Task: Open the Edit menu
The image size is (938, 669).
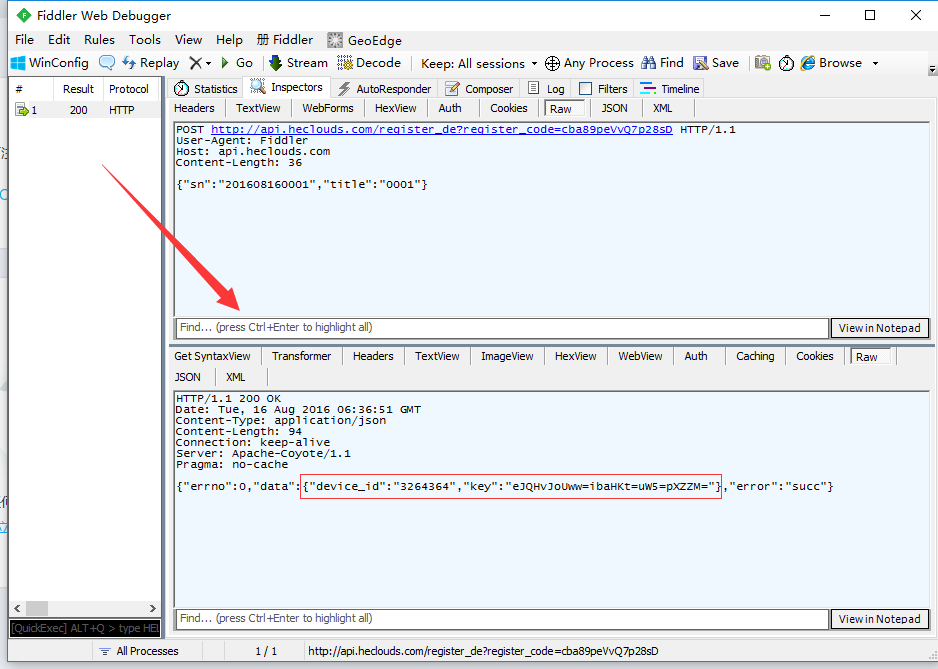Action: point(59,40)
